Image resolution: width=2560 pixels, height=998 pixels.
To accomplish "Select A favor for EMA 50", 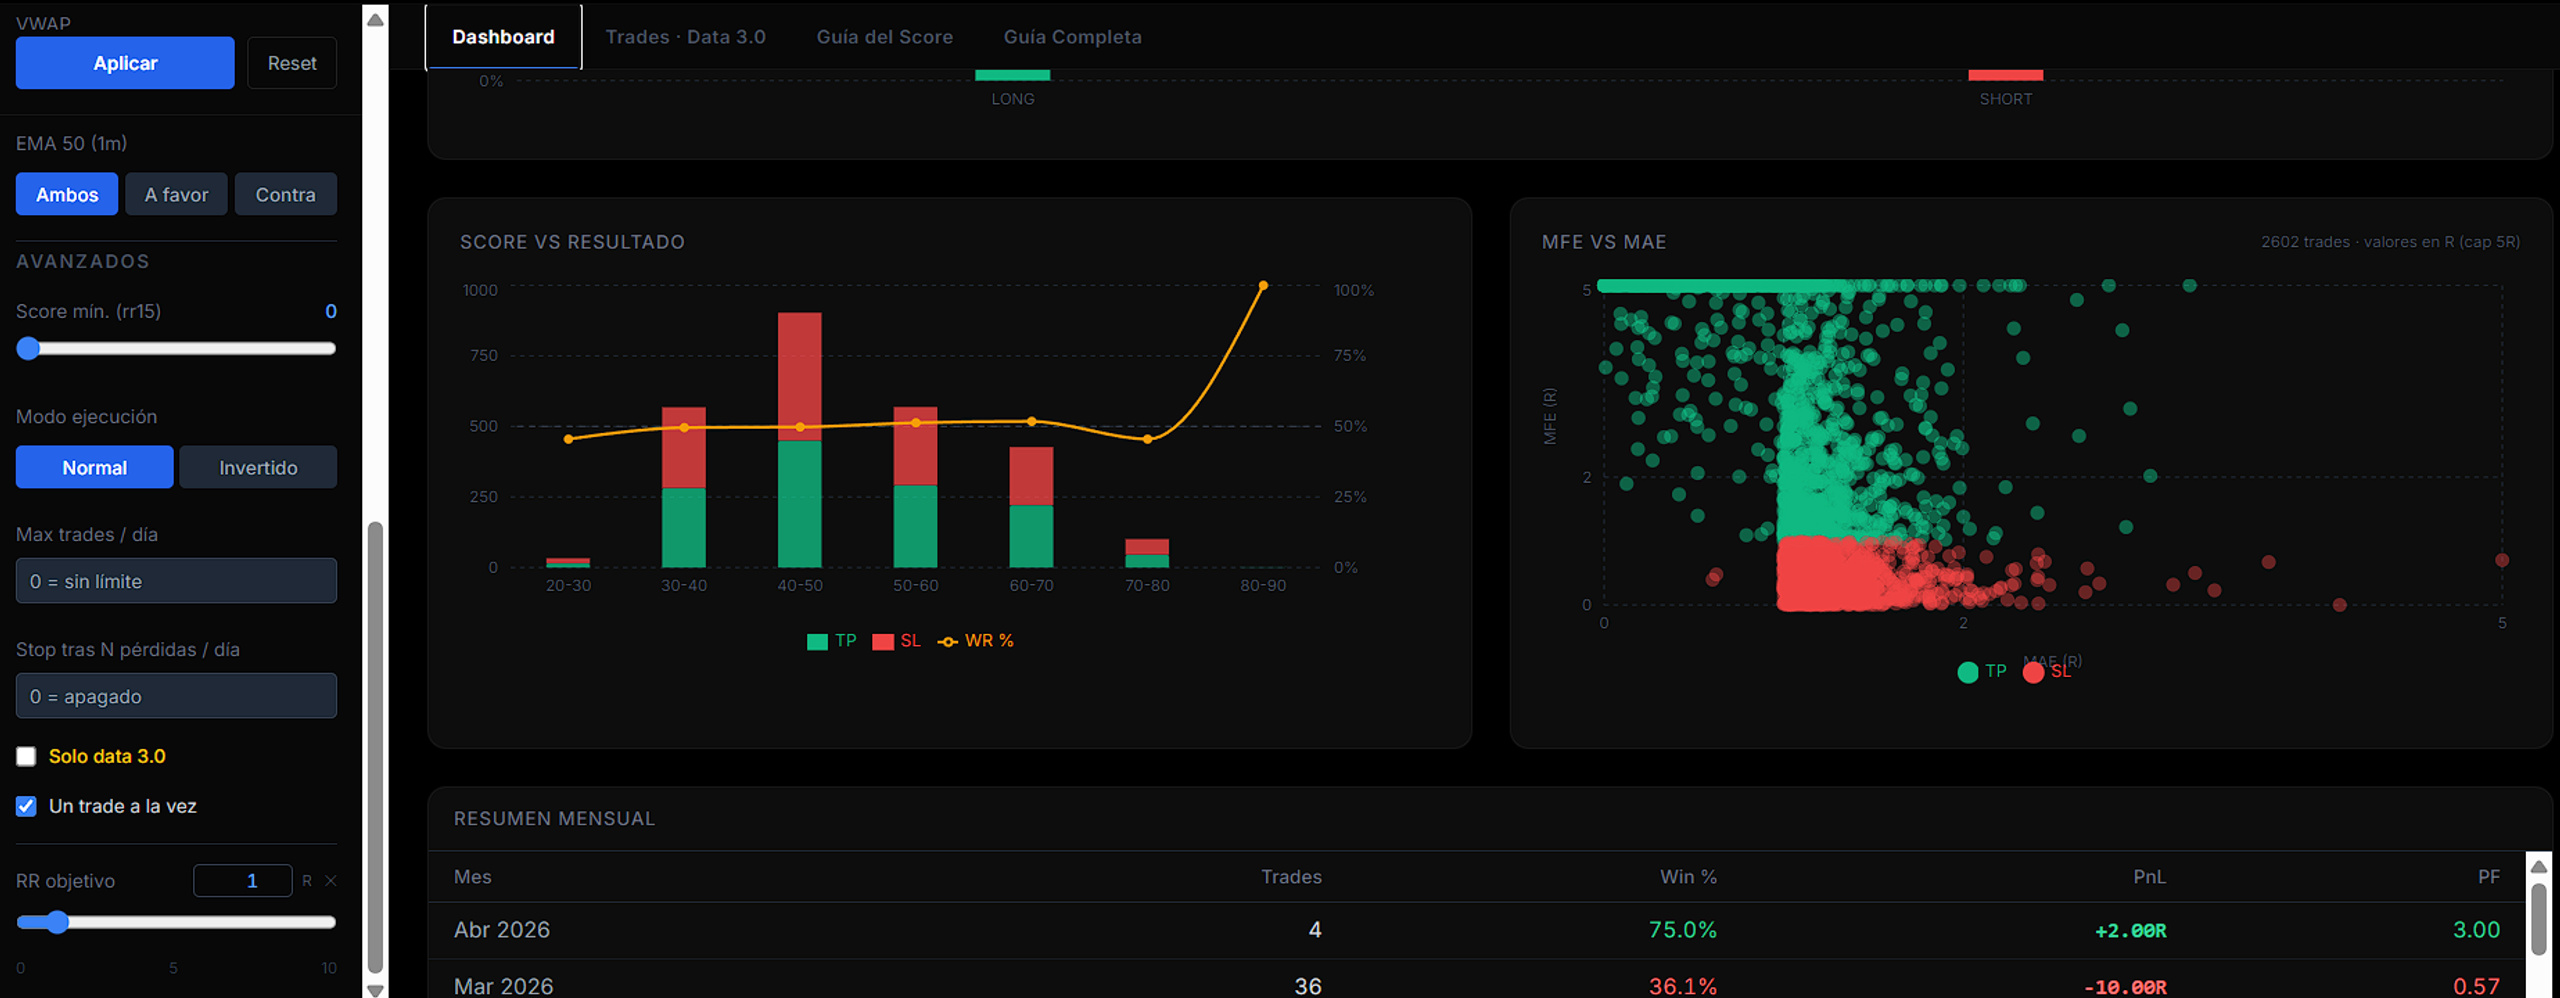I will point(176,194).
